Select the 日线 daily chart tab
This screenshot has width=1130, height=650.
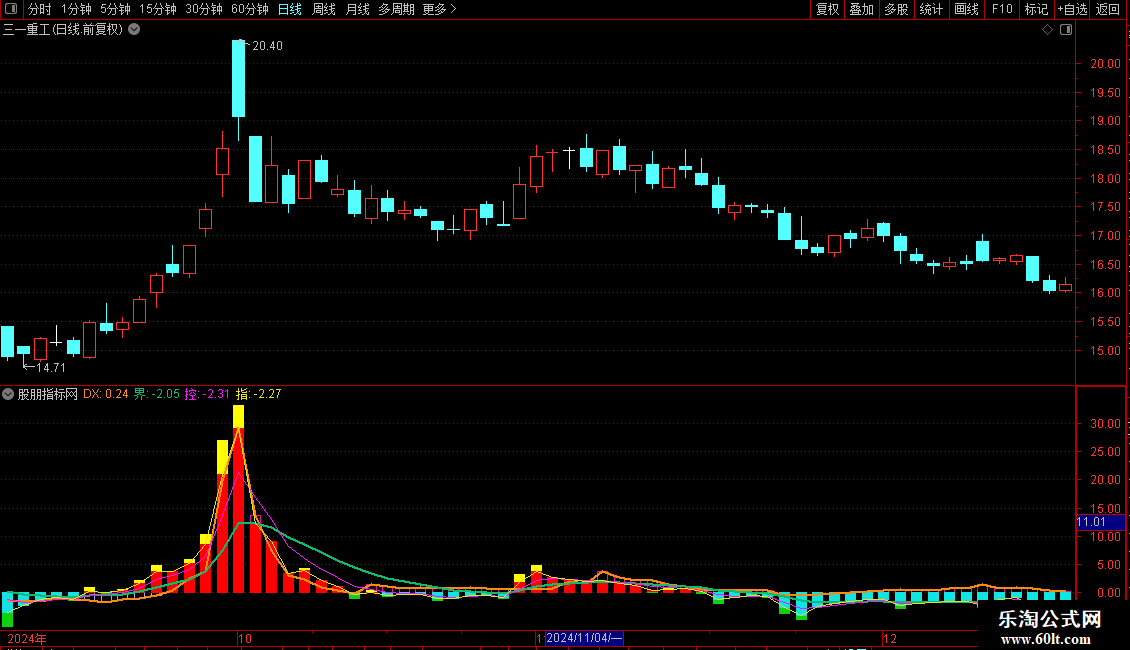click(290, 9)
